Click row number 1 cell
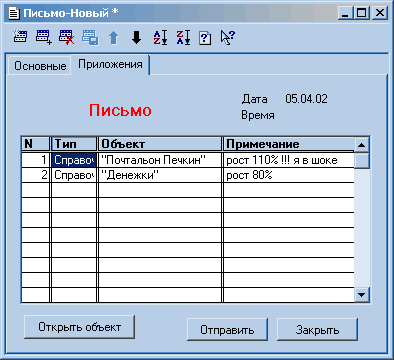The image size is (394, 360). coord(36,160)
